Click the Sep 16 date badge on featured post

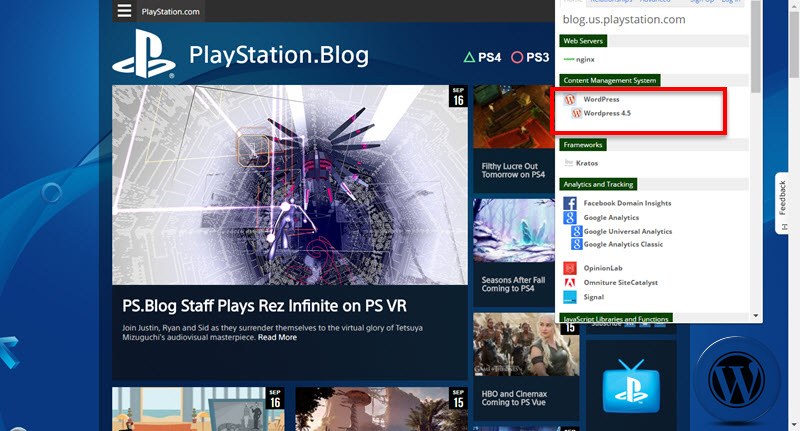(x=458, y=96)
